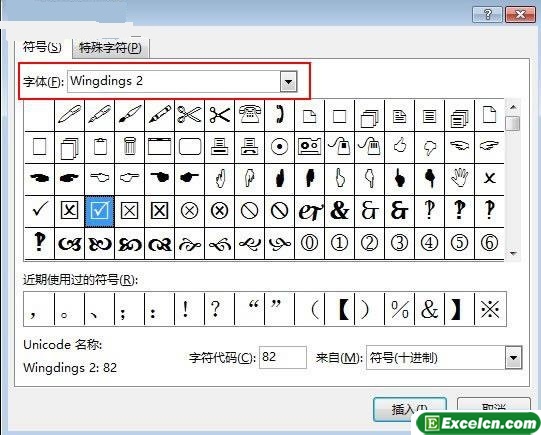Click the 插入 insert button

[x=410, y=409]
